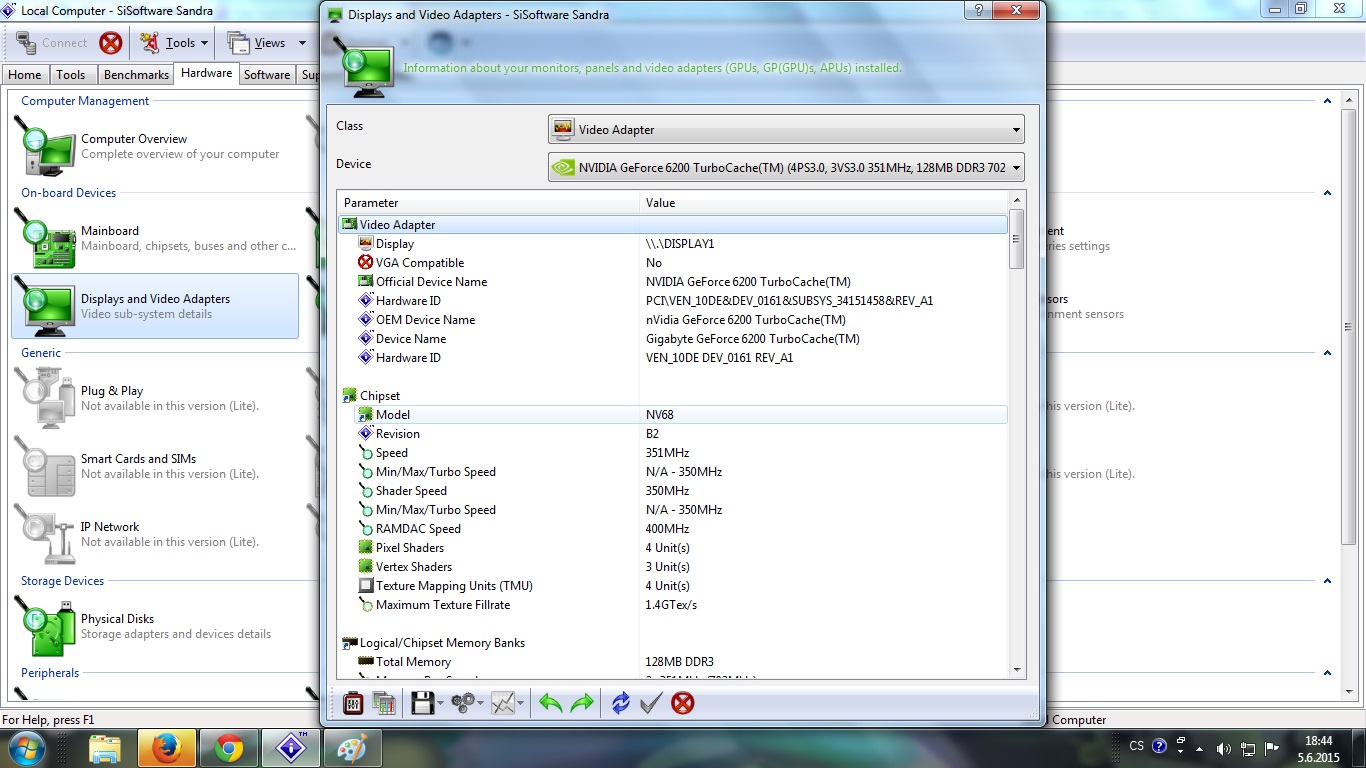Collapse the Generic section chevron
Screen dimensions: 1366x768
tap(1327, 353)
